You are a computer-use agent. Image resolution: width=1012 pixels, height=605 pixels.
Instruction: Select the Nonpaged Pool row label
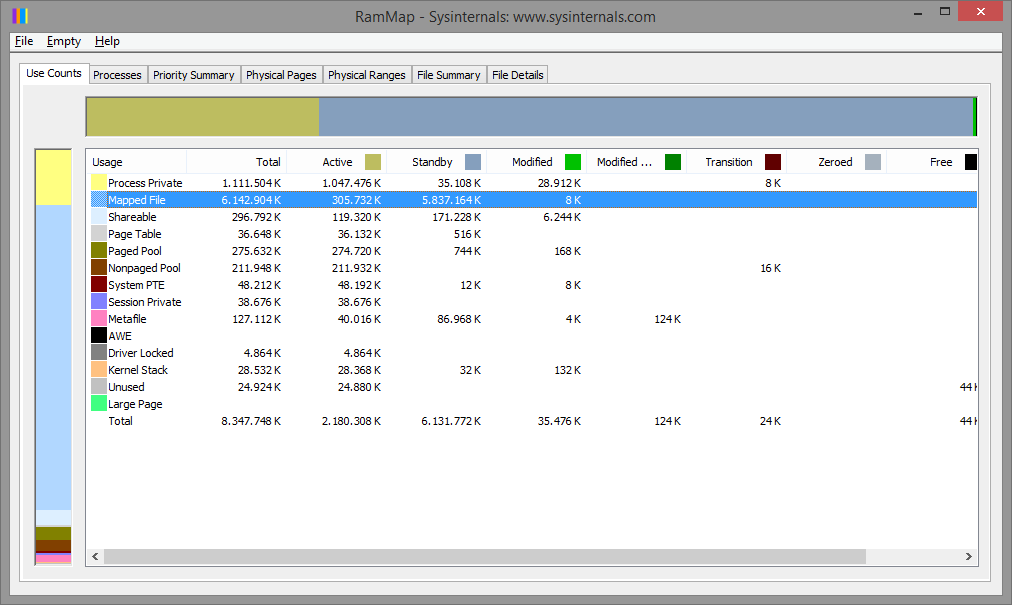[x=145, y=268]
